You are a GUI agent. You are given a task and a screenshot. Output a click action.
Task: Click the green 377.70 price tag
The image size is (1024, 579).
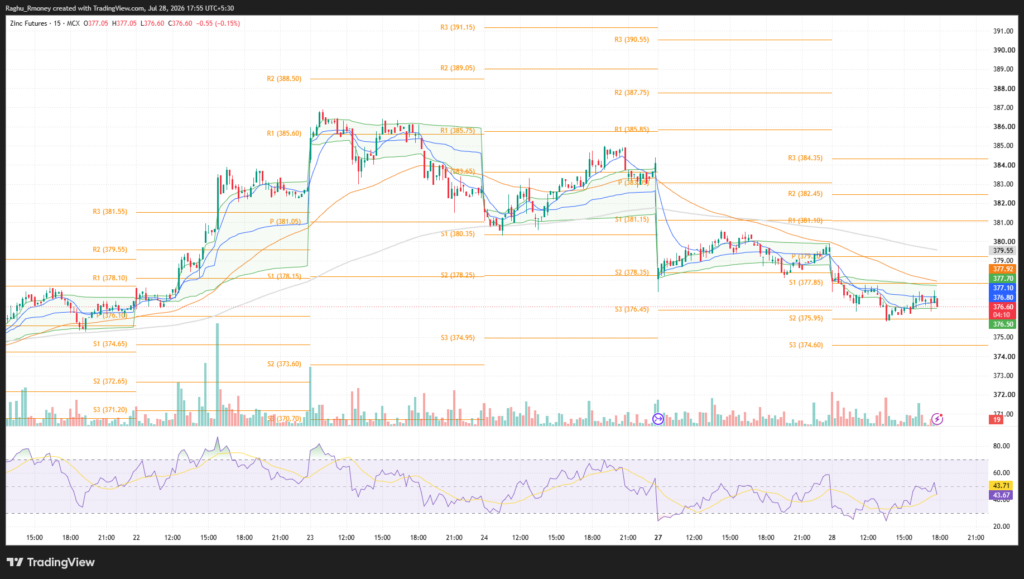point(1003,278)
